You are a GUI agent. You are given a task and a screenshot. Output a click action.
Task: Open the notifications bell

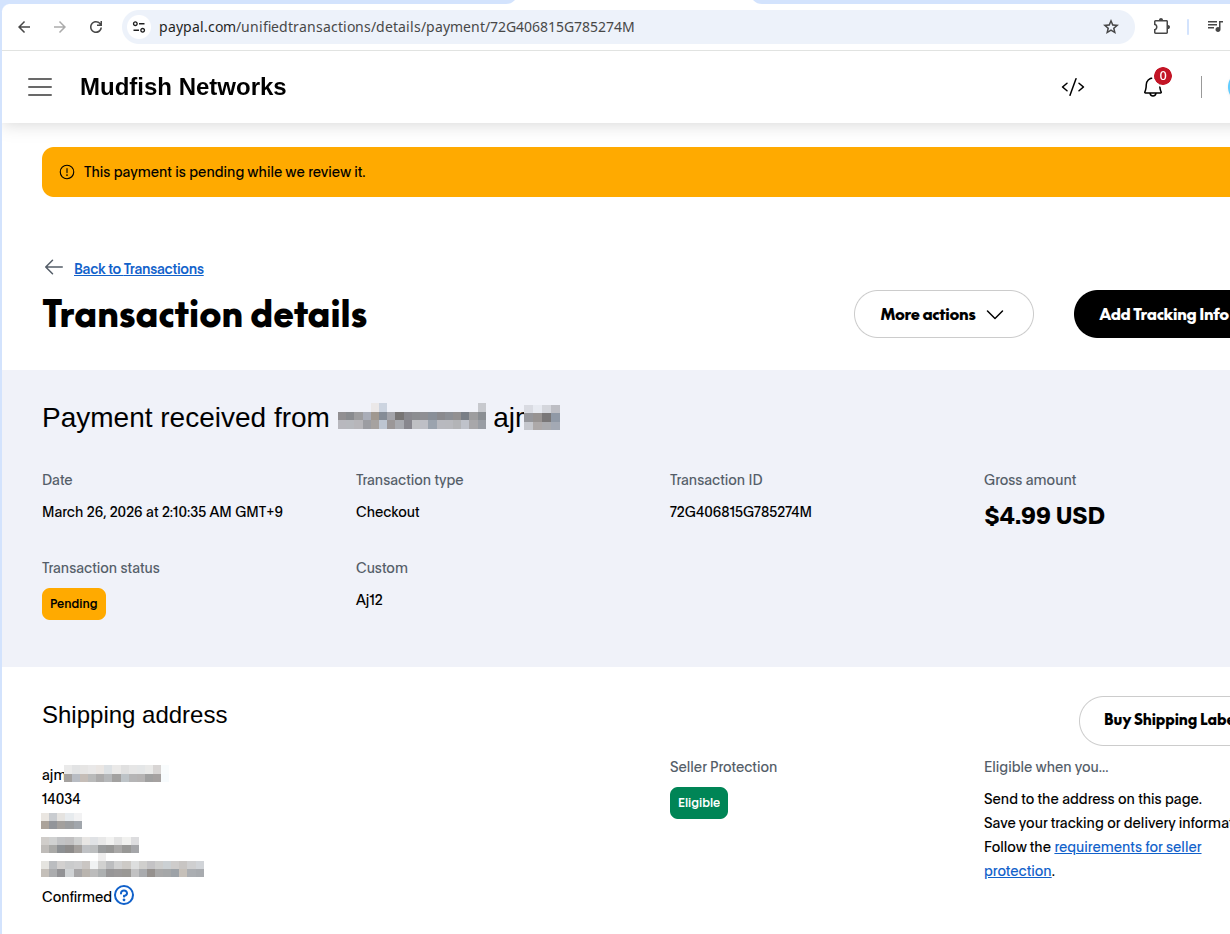coord(1153,87)
